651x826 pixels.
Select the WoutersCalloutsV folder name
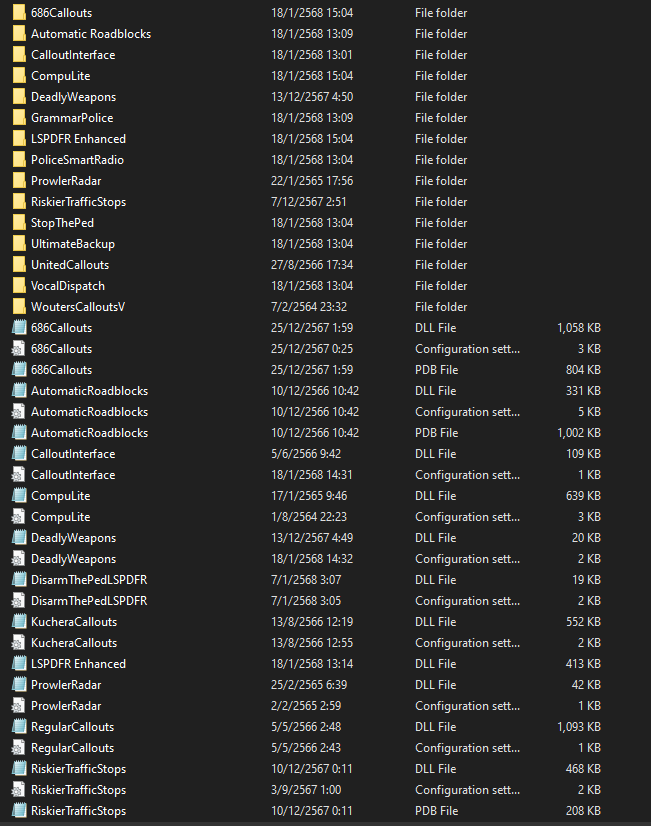click(78, 307)
